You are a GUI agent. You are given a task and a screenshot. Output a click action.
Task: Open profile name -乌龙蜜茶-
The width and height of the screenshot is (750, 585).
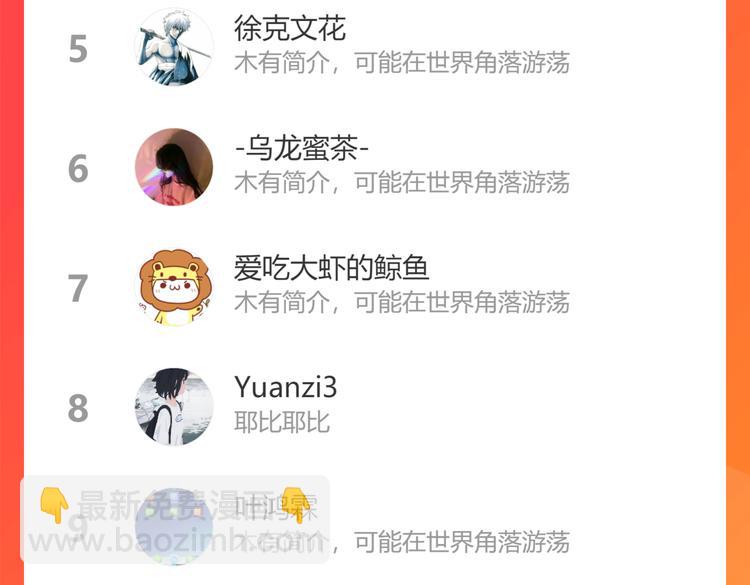[x=302, y=148]
